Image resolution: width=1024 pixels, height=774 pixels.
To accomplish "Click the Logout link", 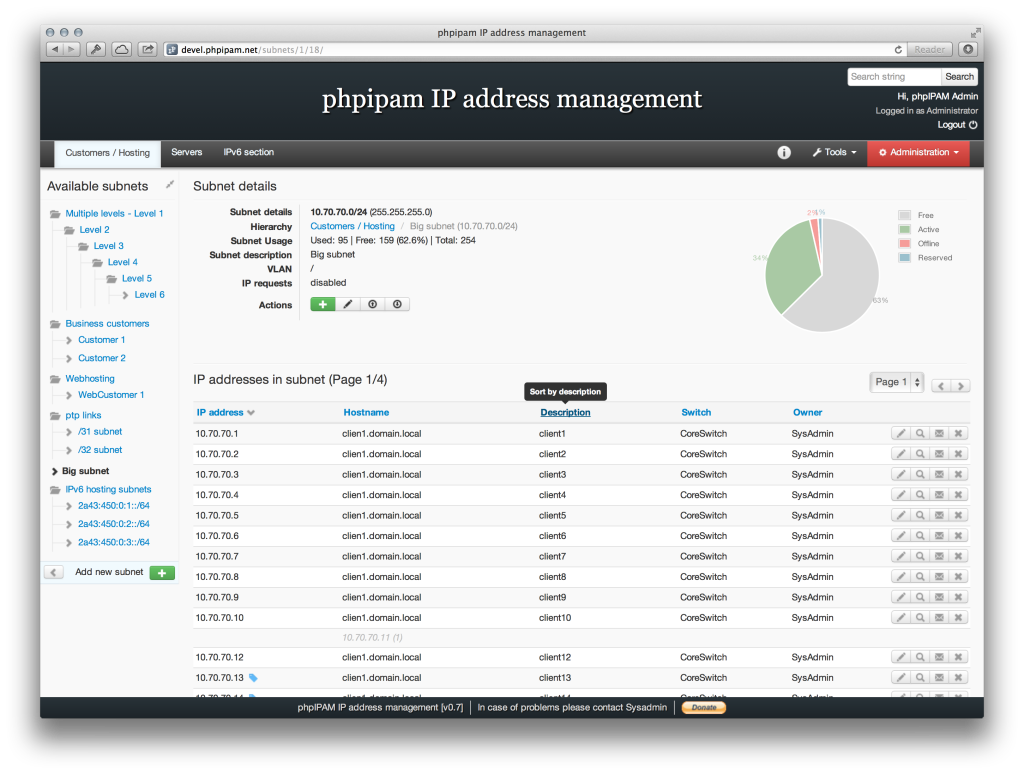I will tap(957, 125).
